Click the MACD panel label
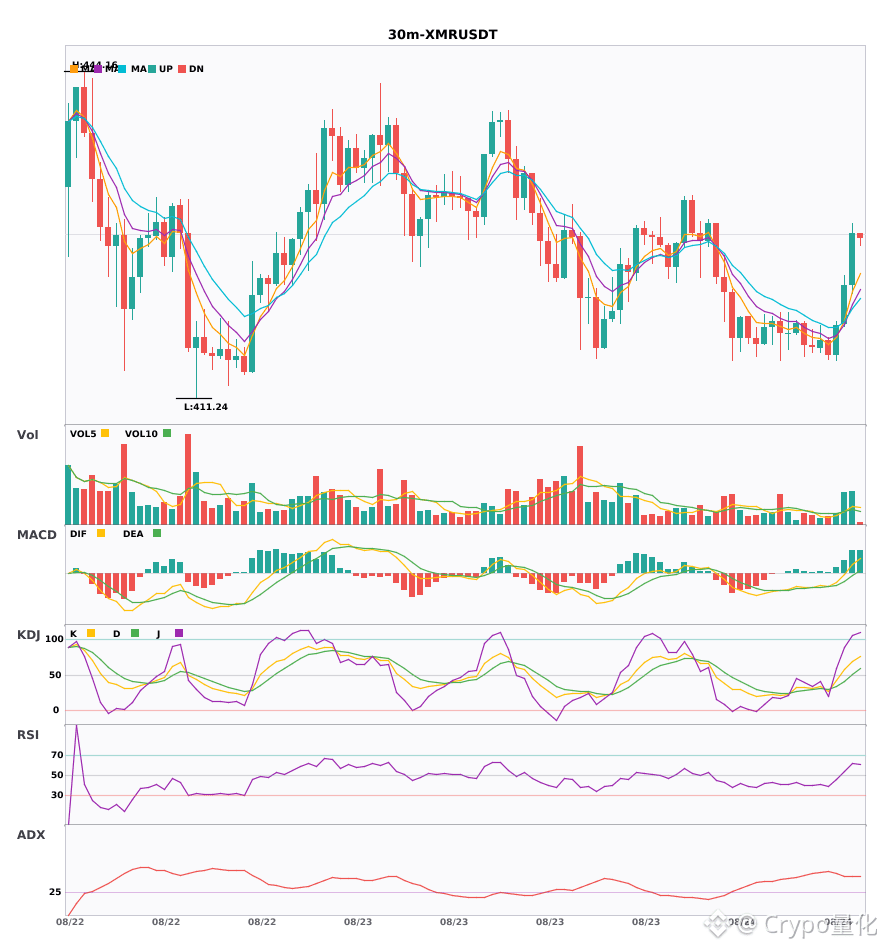This screenshot has width=885, height=950. click(x=36, y=535)
